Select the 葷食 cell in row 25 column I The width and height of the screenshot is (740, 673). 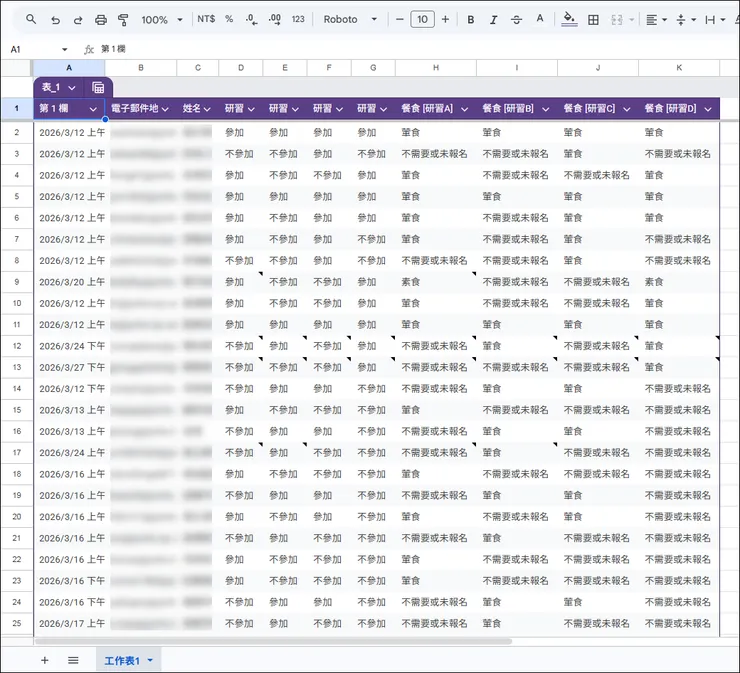[x=517, y=623]
